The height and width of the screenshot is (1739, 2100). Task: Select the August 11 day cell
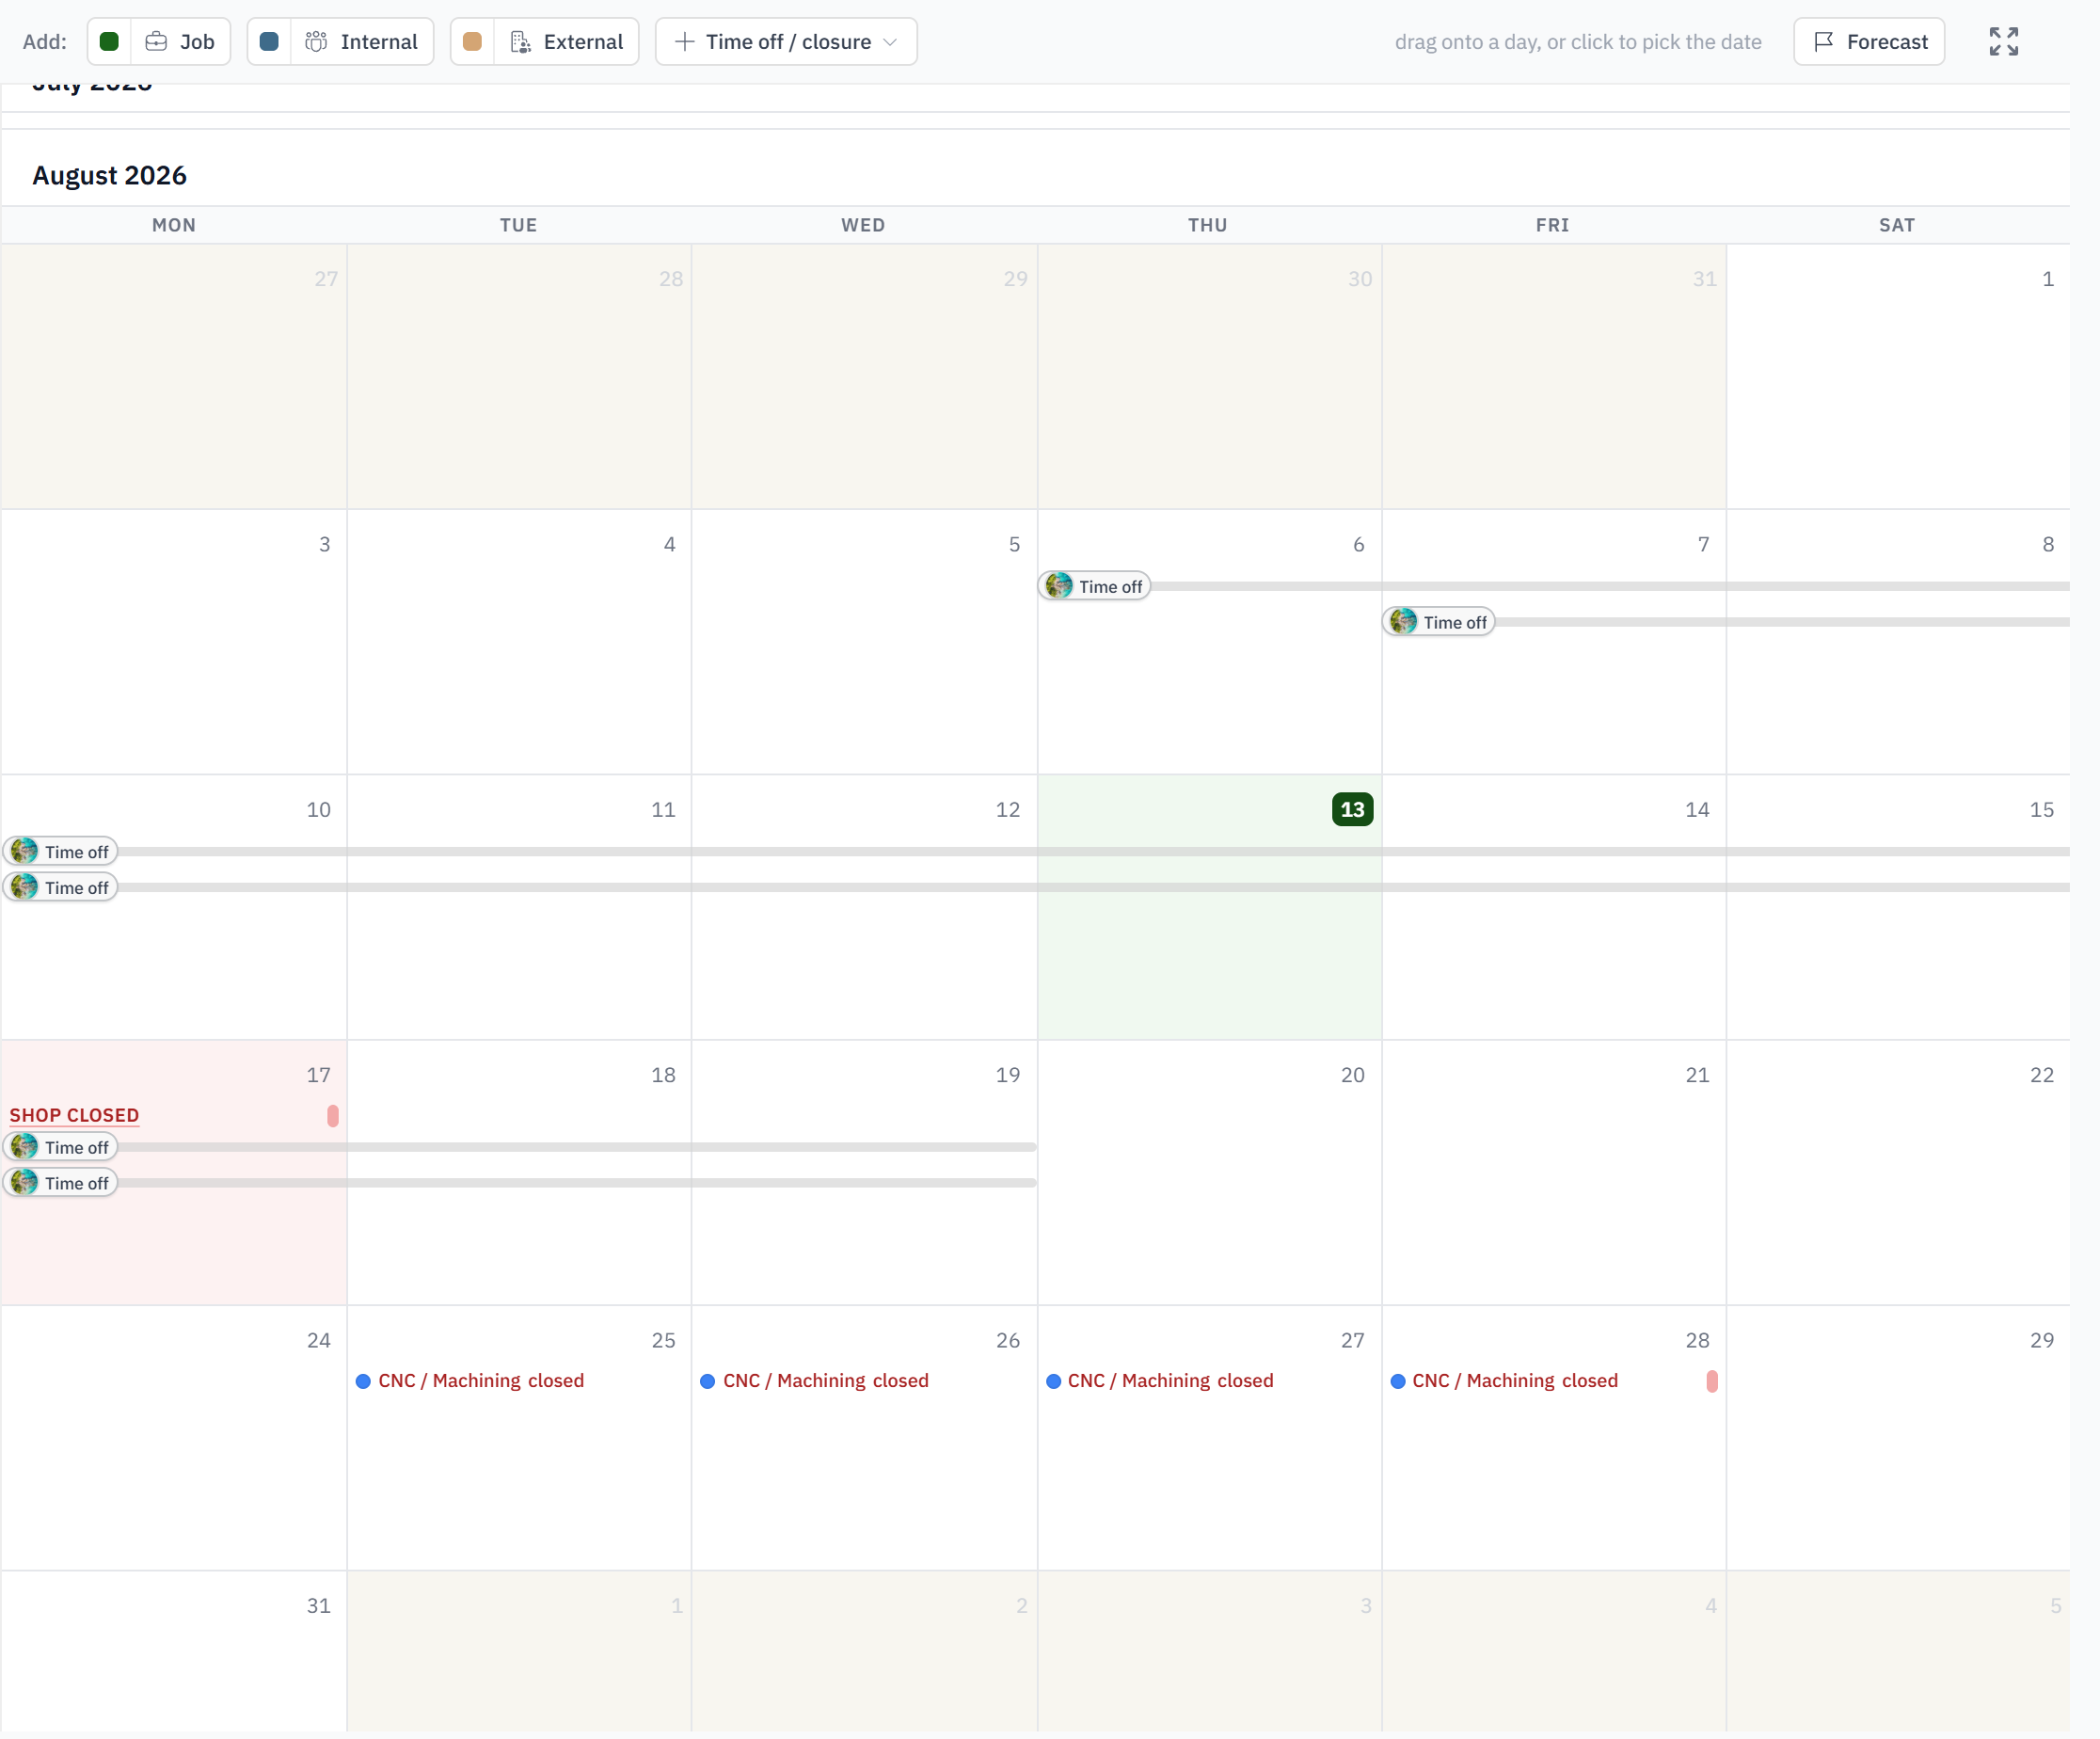(x=519, y=907)
